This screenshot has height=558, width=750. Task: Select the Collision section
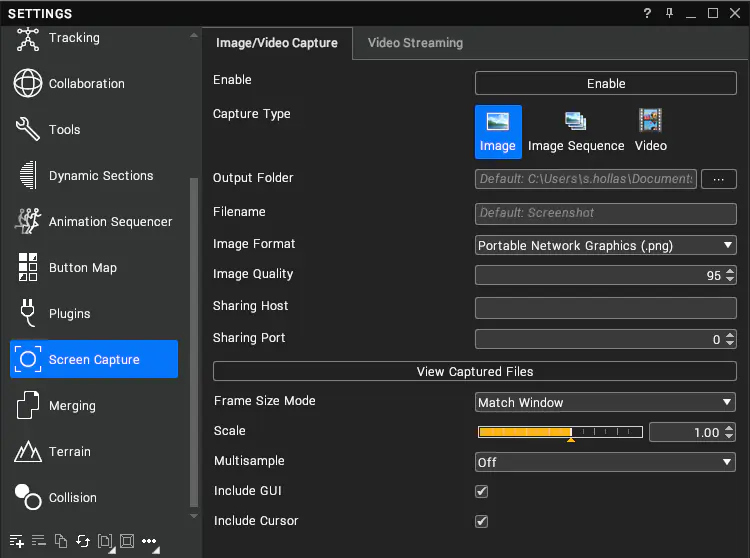tap(94, 497)
